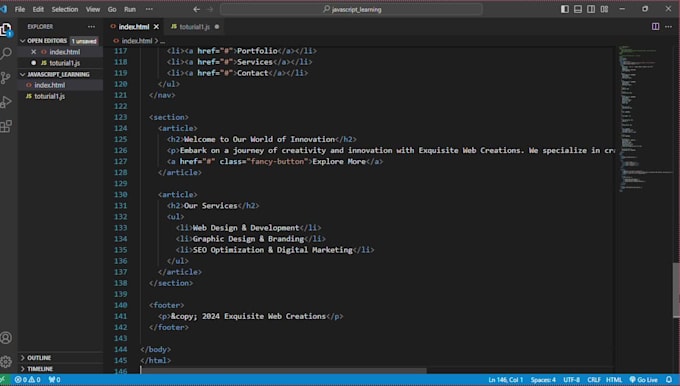The height and width of the screenshot is (386, 680).
Task: Open toturial1.js in folder tree
Action: pos(49,96)
